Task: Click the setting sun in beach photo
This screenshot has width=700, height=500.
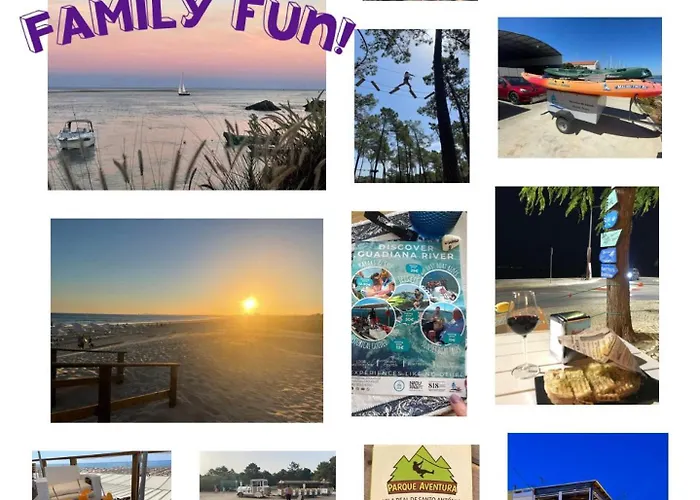Action: tap(250, 304)
